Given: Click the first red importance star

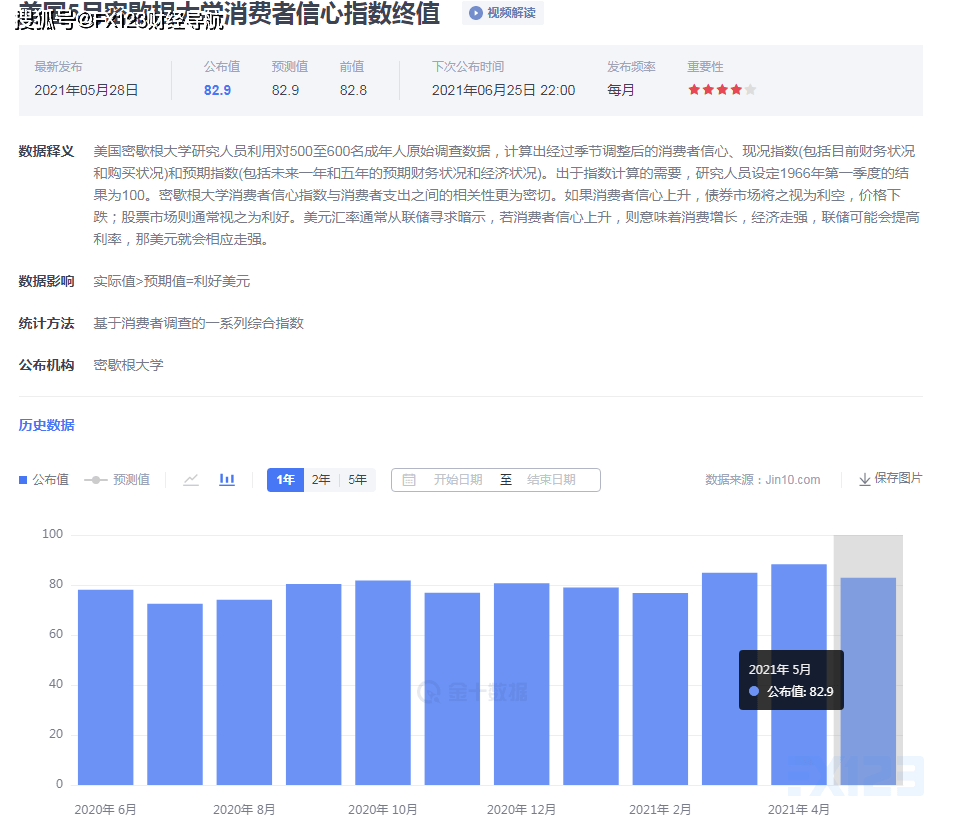Looking at the screenshot, I should [x=694, y=90].
